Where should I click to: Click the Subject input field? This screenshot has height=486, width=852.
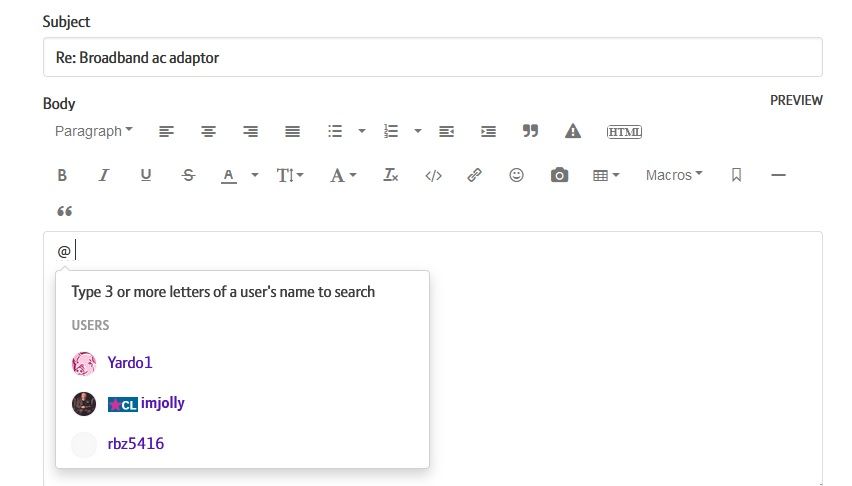pos(432,58)
